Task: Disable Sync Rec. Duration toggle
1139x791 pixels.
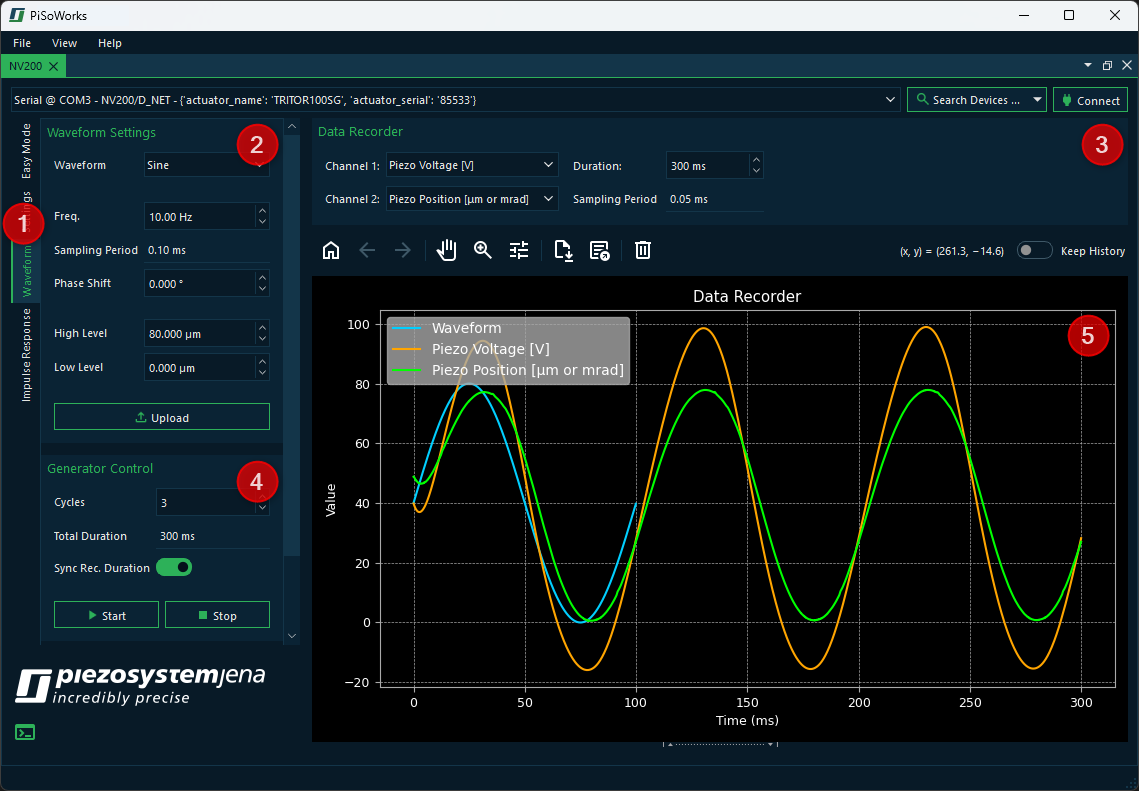Action: pos(174,568)
